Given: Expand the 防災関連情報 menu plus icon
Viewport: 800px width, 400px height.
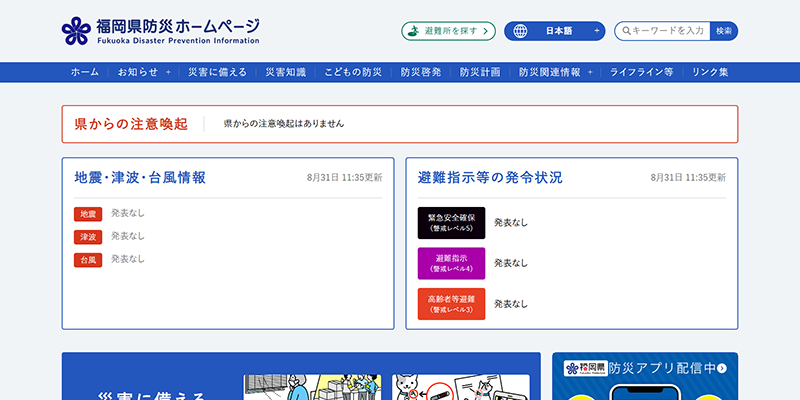Looking at the screenshot, I should (x=590, y=72).
